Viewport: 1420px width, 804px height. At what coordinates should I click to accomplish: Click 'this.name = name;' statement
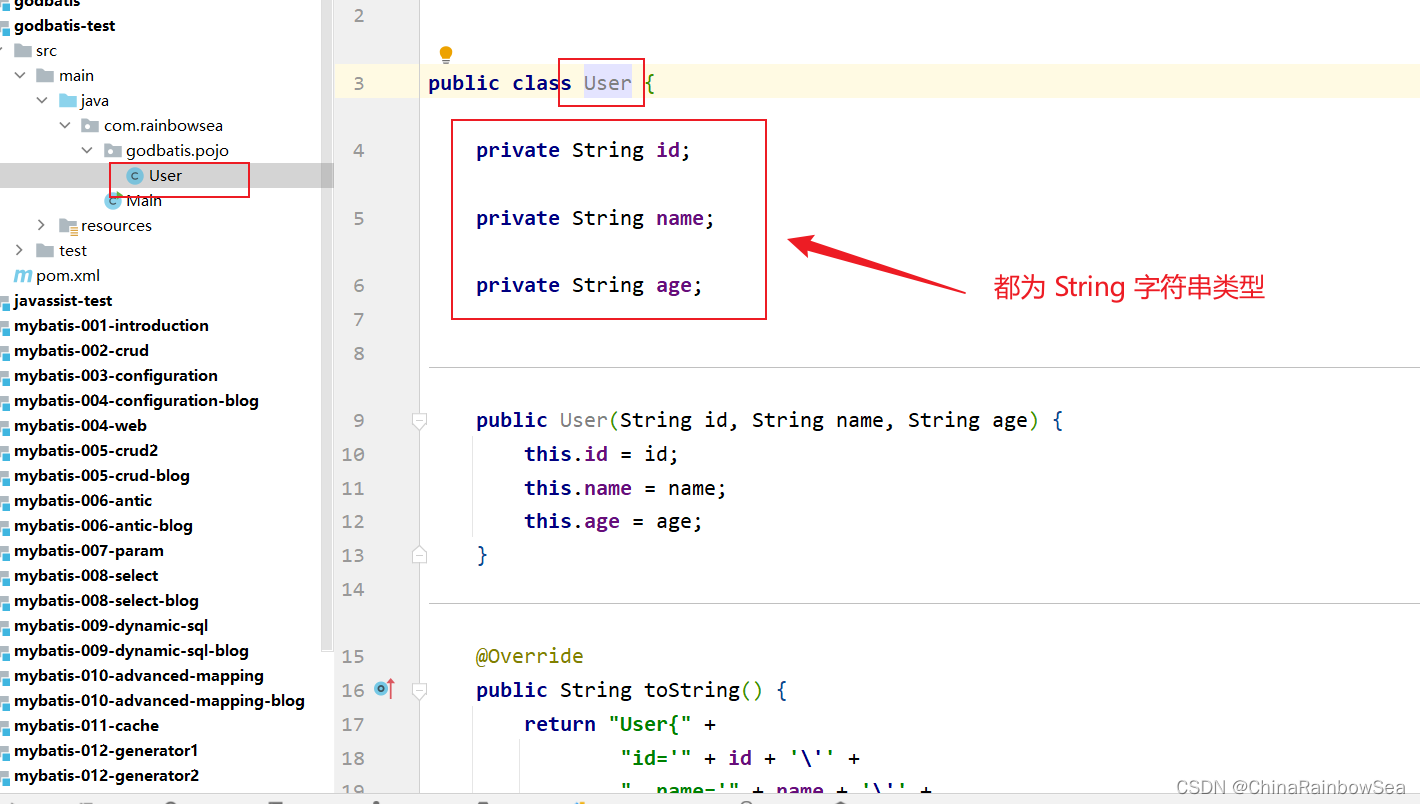[x=625, y=488]
